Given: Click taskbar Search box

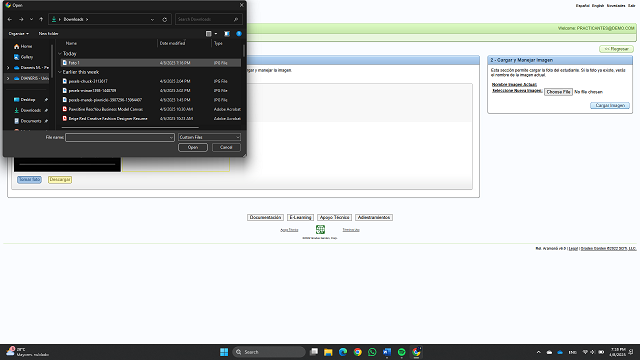Looking at the screenshot, I should (269, 352).
